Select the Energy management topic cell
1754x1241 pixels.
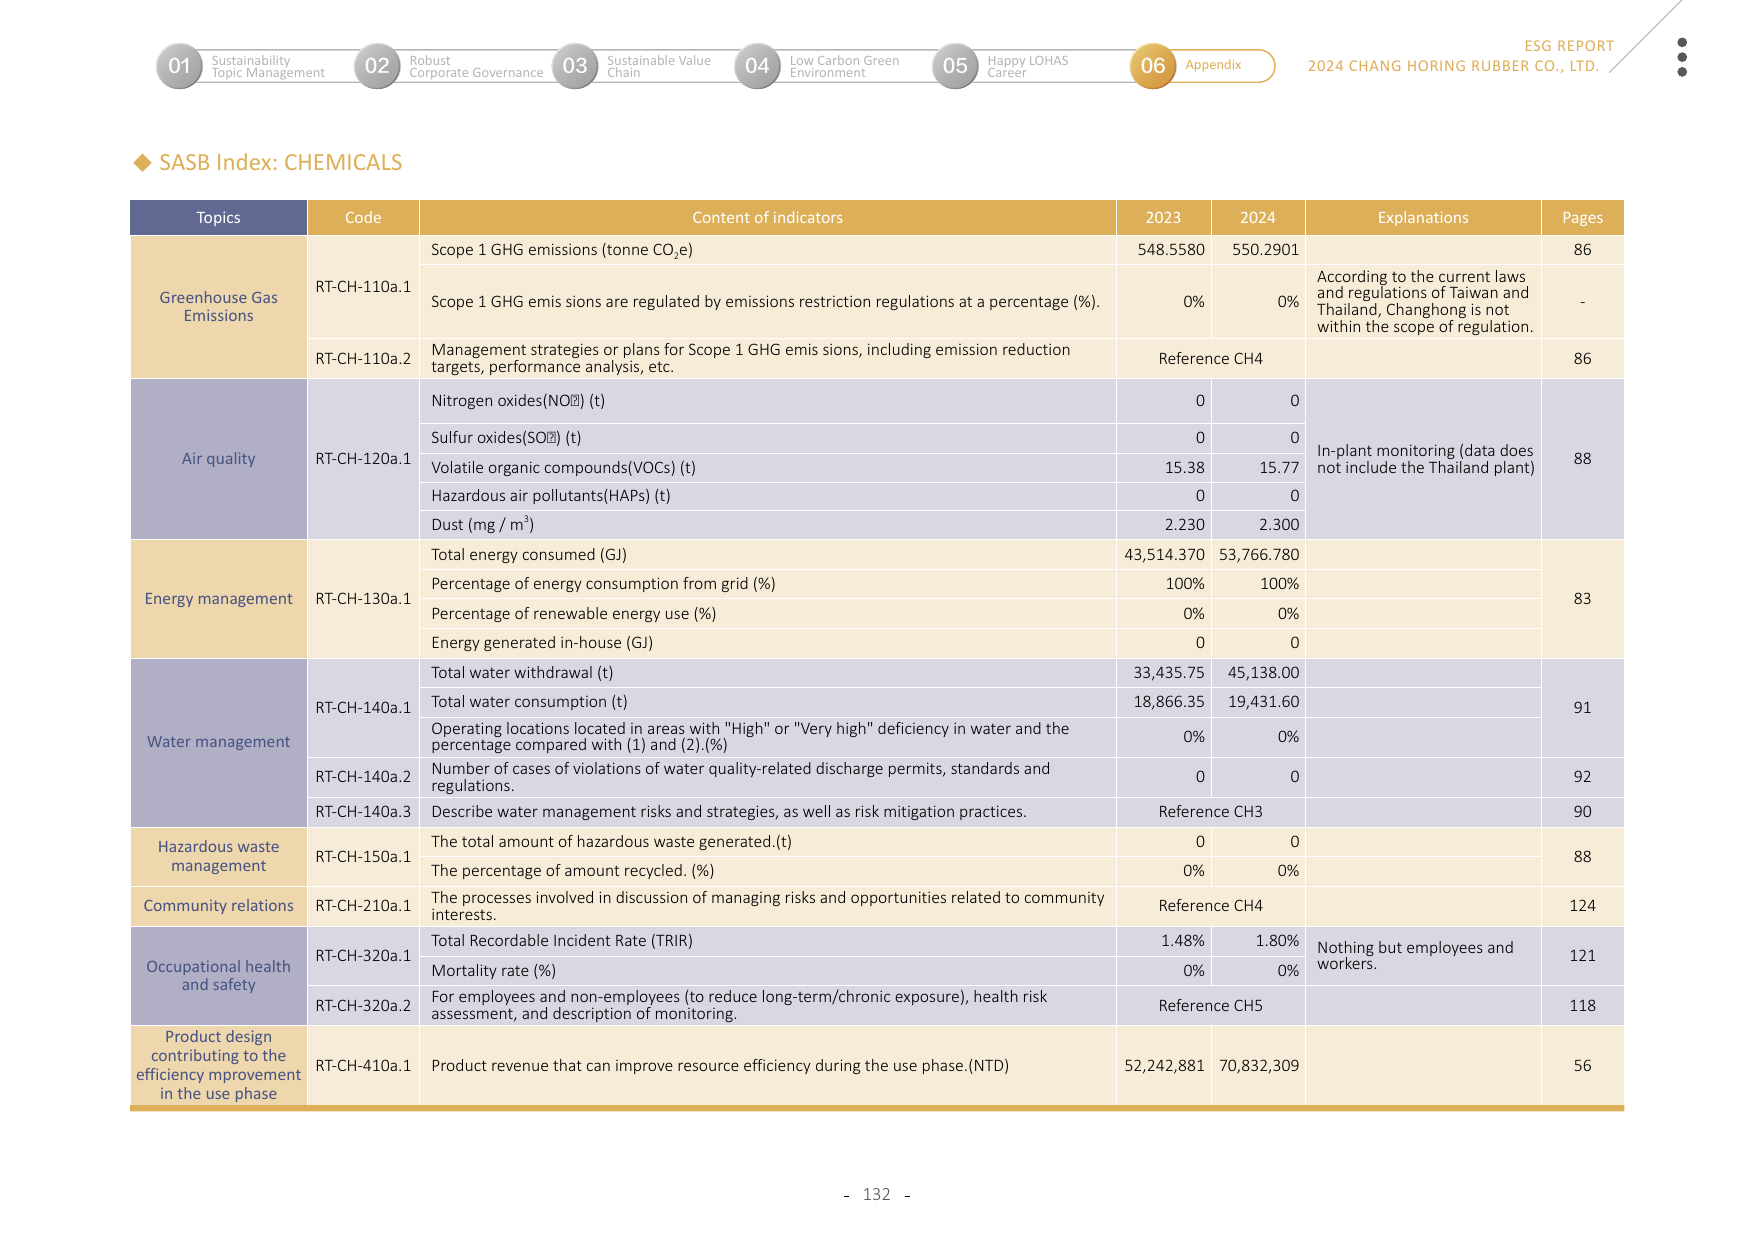(x=218, y=599)
